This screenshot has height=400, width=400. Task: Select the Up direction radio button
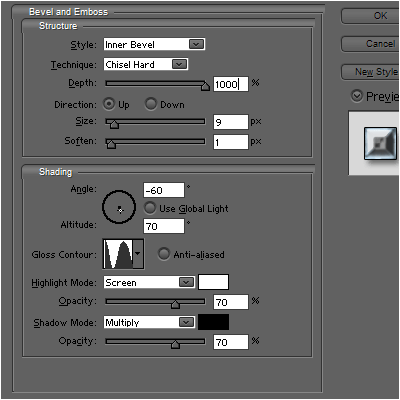pos(109,104)
